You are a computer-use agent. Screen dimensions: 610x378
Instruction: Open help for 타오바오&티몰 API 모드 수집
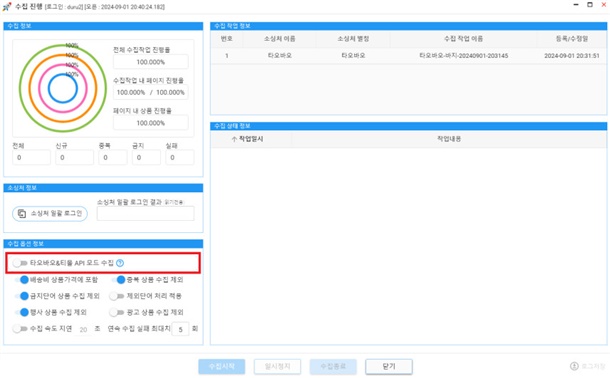coord(120,263)
